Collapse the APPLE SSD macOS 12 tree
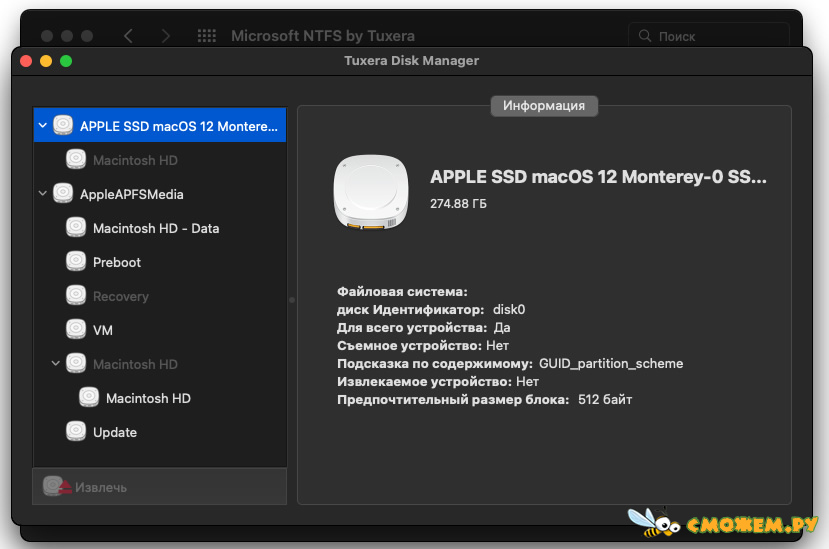This screenshot has width=829, height=549. (x=43, y=125)
